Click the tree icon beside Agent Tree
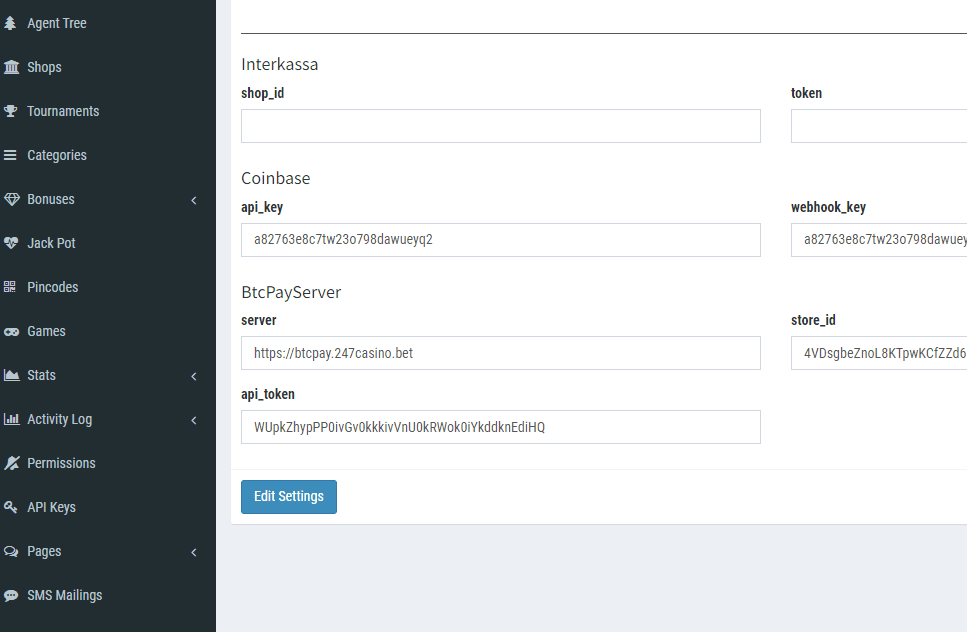The image size is (967, 632). pos(11,23)
